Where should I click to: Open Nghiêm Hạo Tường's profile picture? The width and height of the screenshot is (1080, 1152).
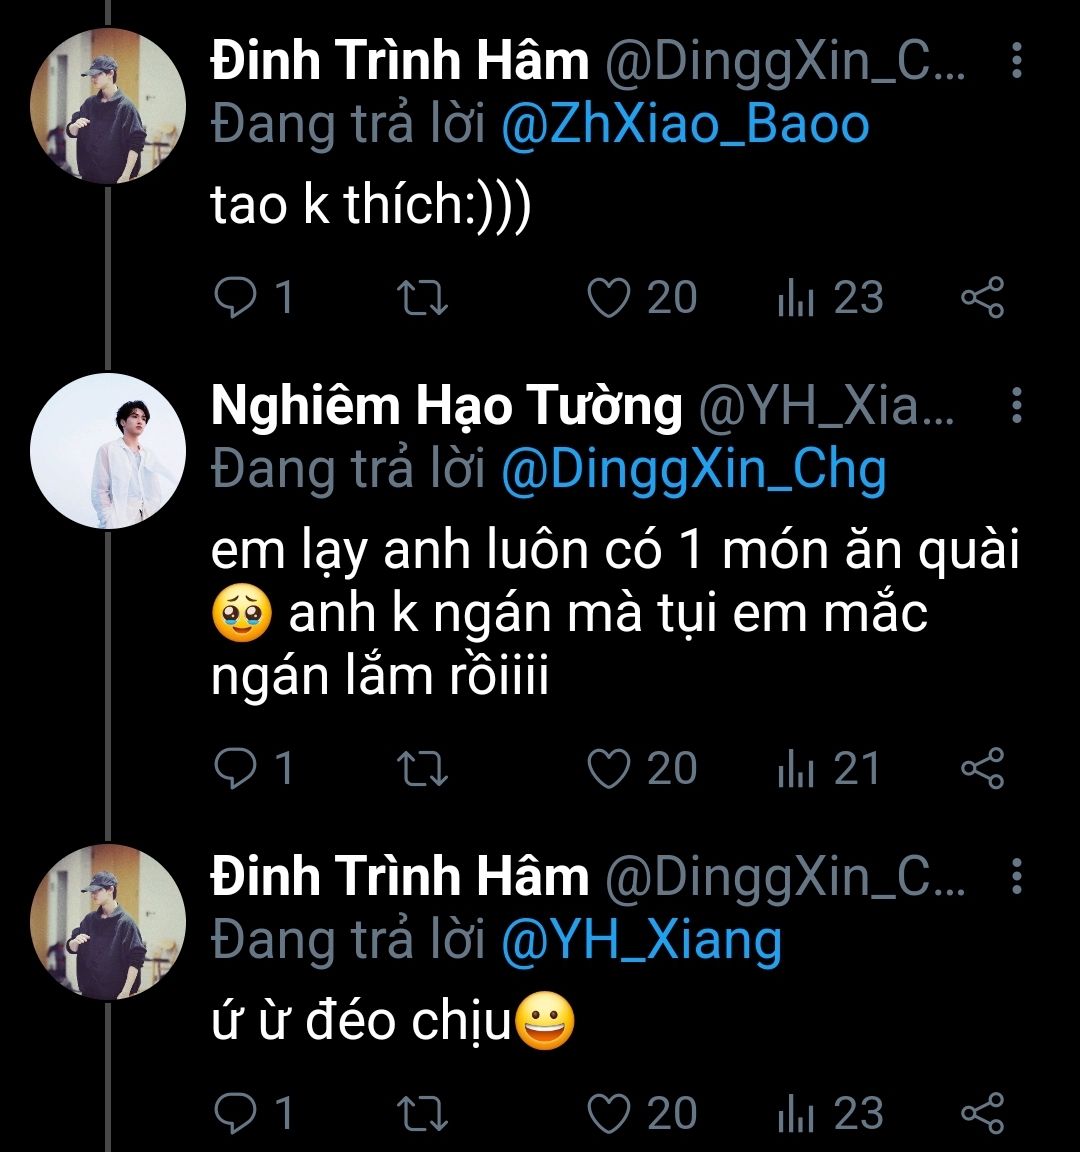click(108, 451)
